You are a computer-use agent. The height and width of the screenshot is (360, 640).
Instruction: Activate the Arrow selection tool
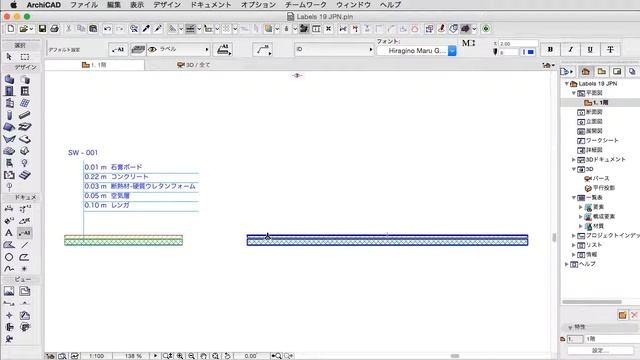pyautogui.click(x=9, y=56)
